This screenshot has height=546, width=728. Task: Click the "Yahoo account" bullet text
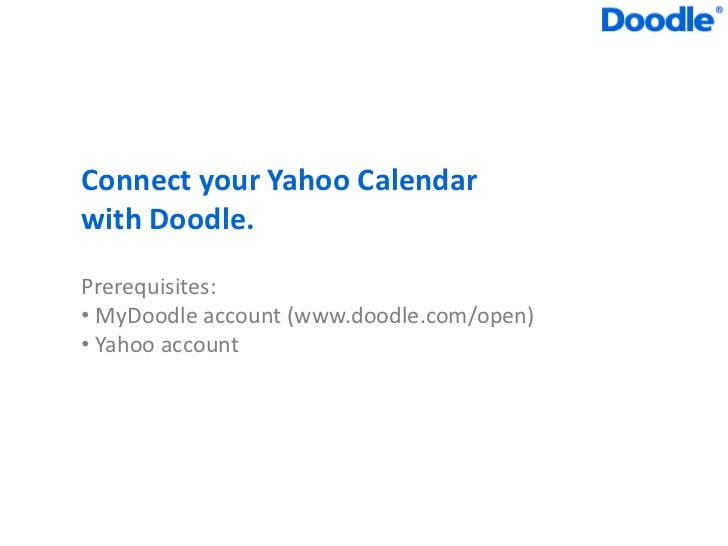[167, 345]
